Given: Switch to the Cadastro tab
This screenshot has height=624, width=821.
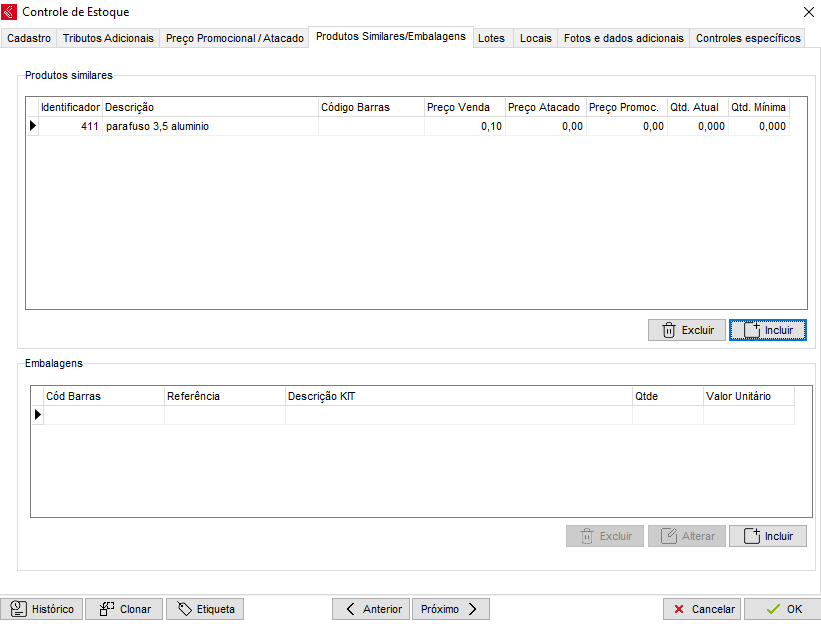Looking at the screenshot, I should (29, 38).
